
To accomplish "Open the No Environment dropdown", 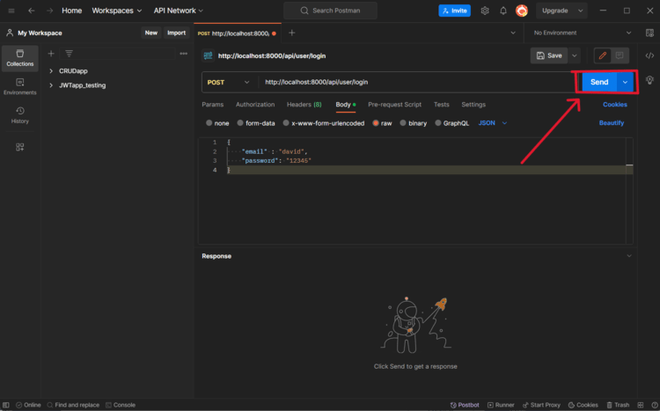I will point(582,33).
